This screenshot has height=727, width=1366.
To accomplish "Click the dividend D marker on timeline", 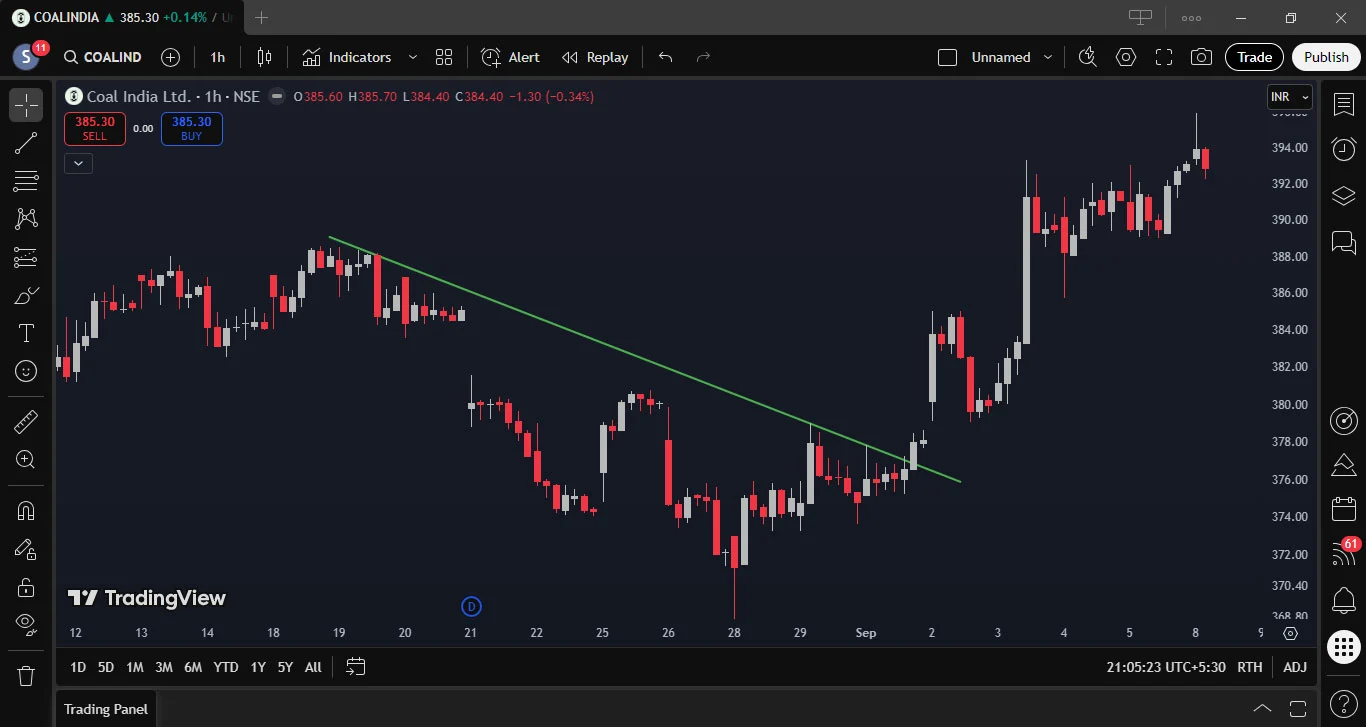I will point(471,606).
